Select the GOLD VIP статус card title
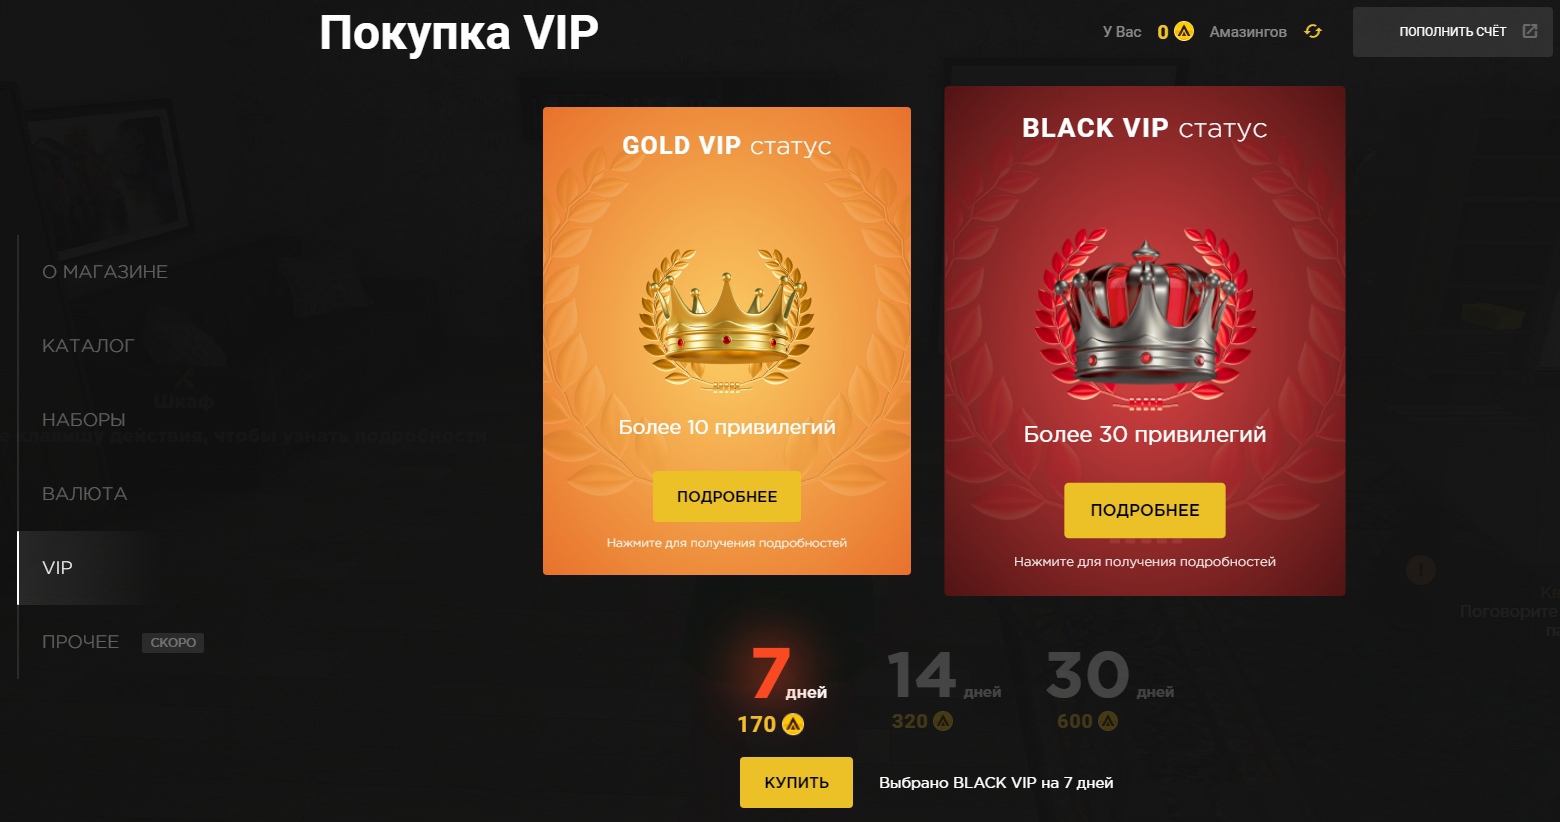The image size is (1560, 822). click(727, 146)
